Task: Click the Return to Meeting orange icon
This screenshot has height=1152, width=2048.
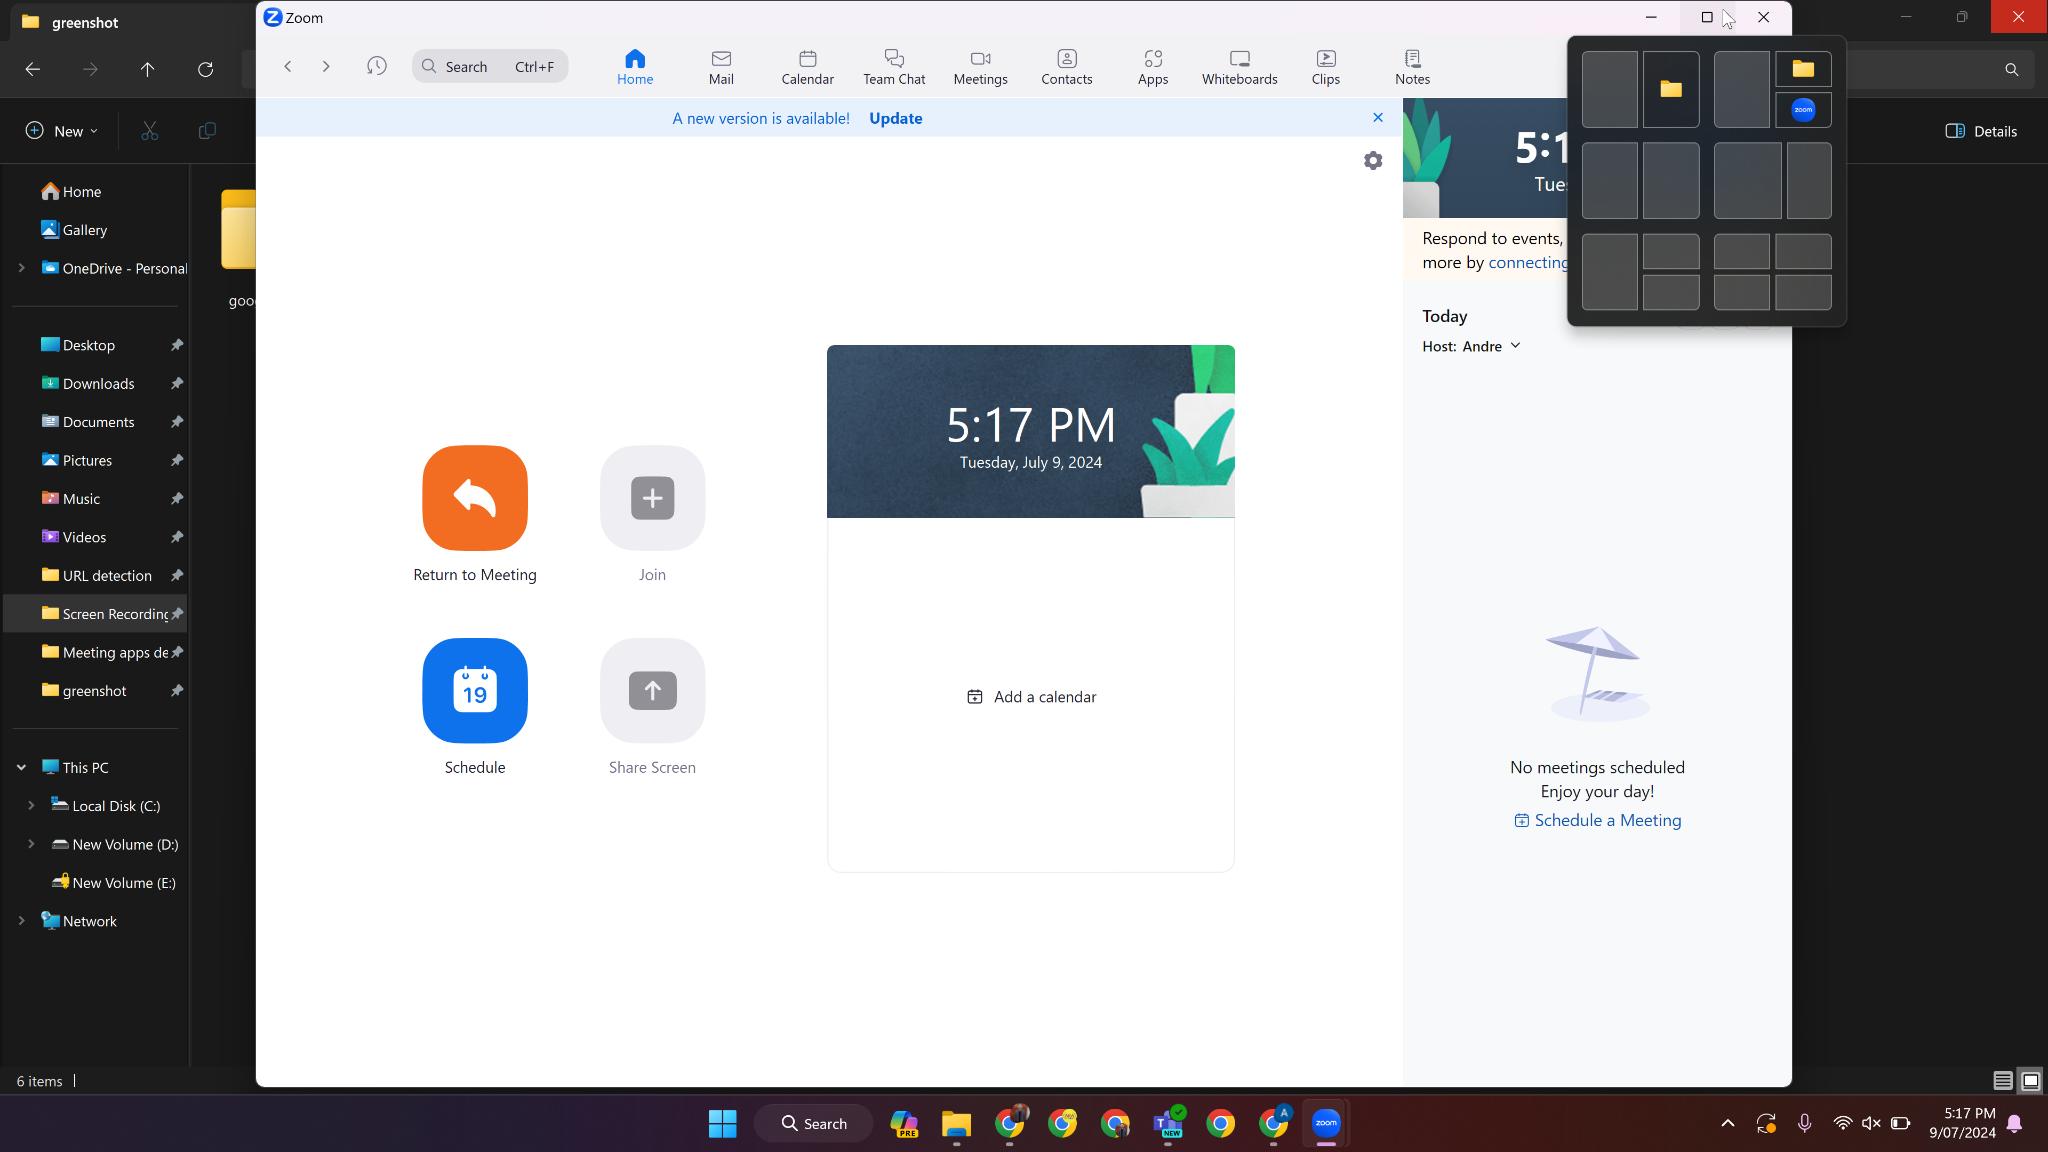Action: pyautogui.click(x=475, y=498)
